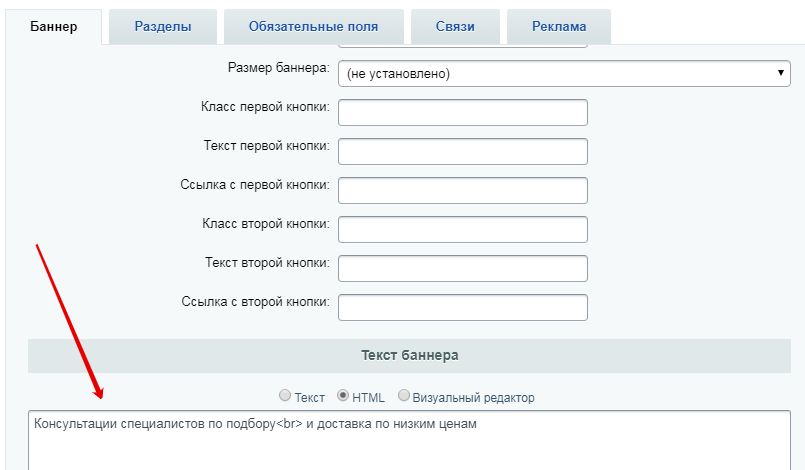Focus the Текст второй кнопки field

point(463,269)
